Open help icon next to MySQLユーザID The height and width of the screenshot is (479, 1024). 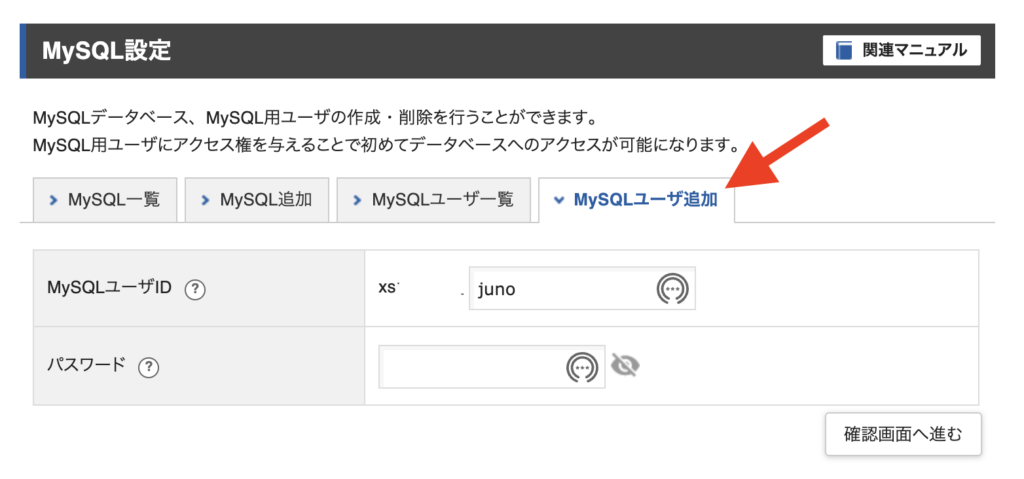(x=195, y=289)
